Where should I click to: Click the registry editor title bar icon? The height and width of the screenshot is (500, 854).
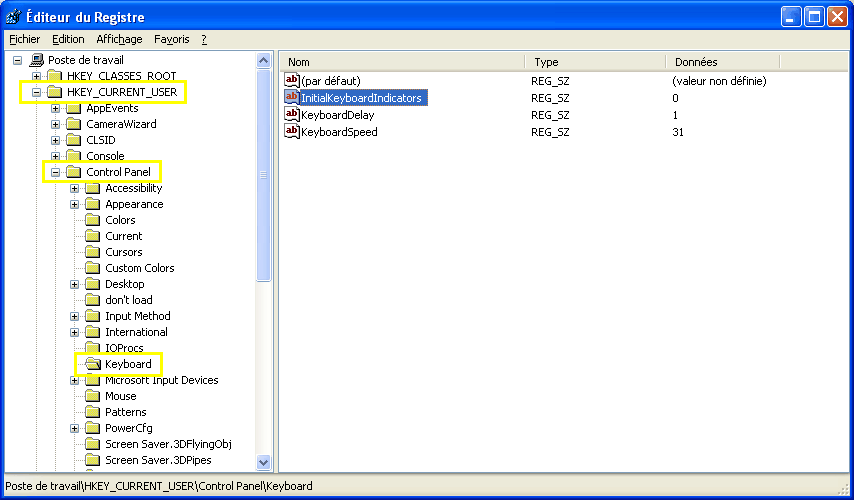coord(14,17)
